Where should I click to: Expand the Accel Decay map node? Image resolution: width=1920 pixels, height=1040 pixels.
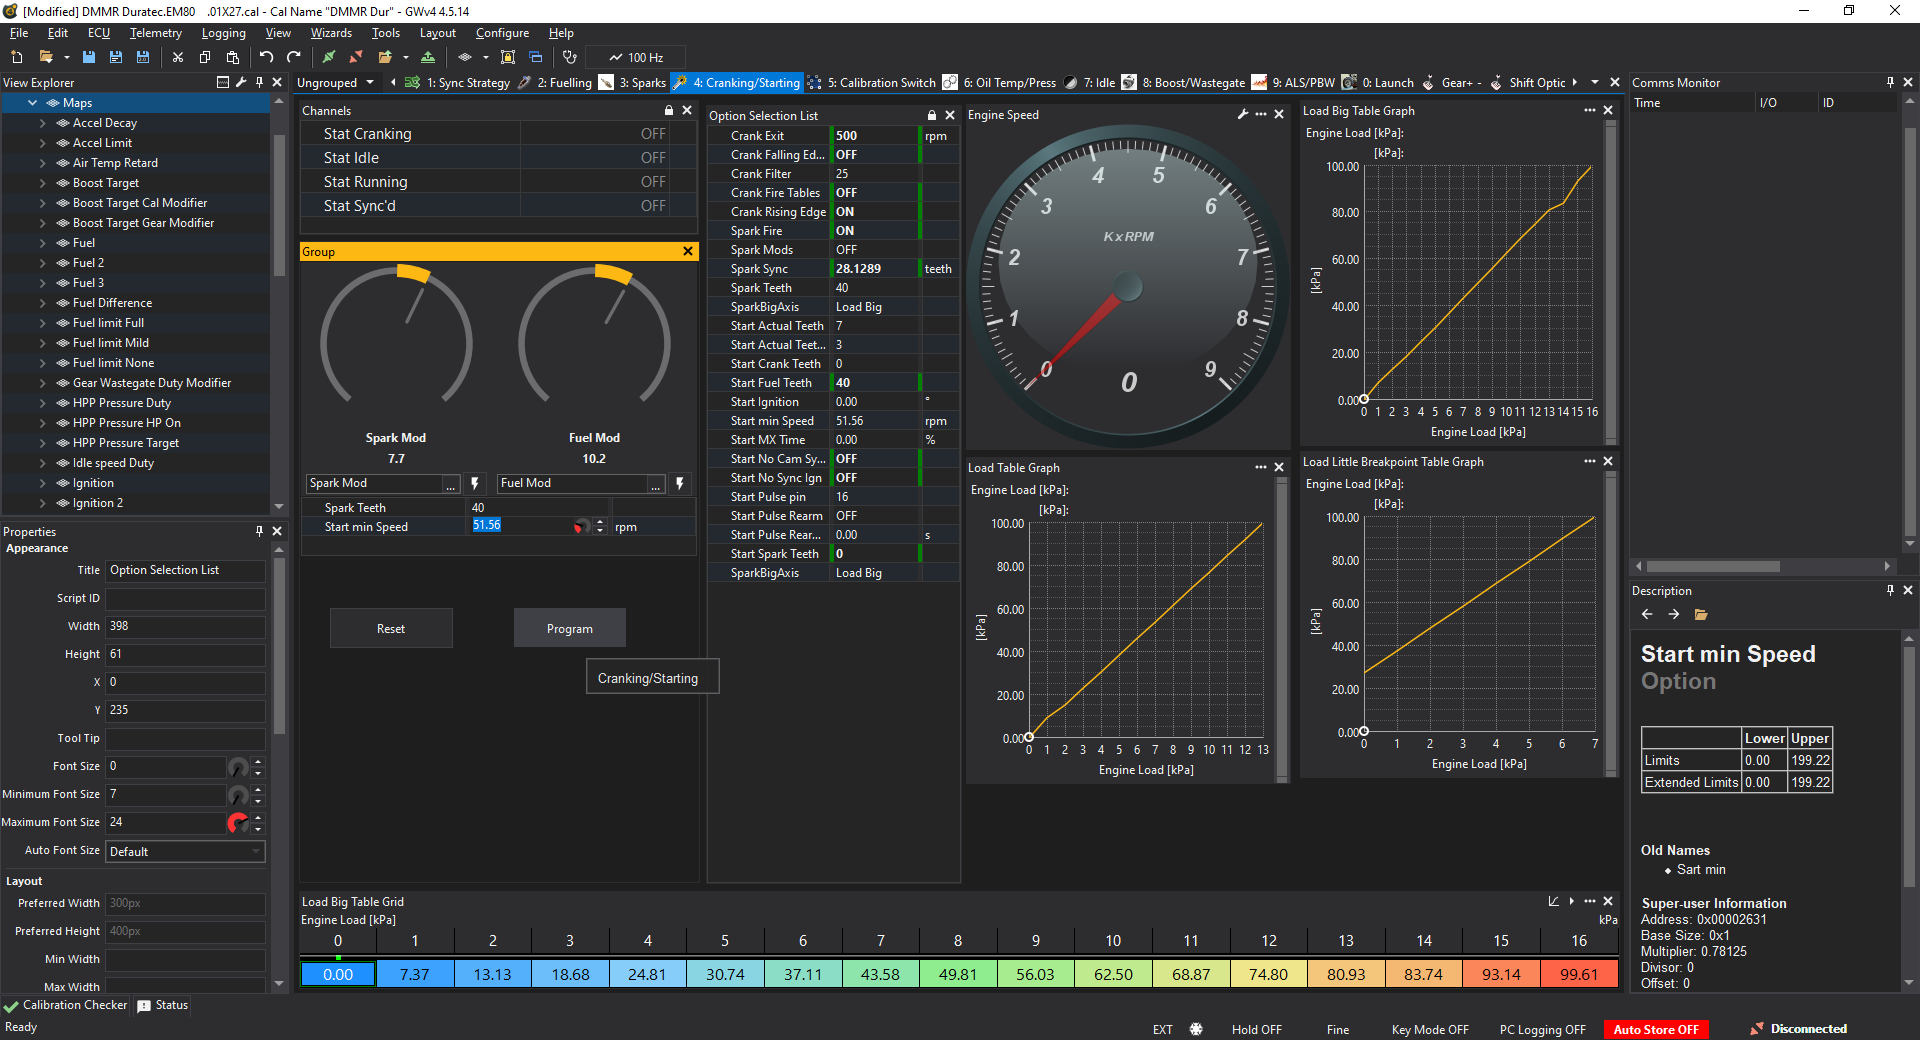point(42,123)
